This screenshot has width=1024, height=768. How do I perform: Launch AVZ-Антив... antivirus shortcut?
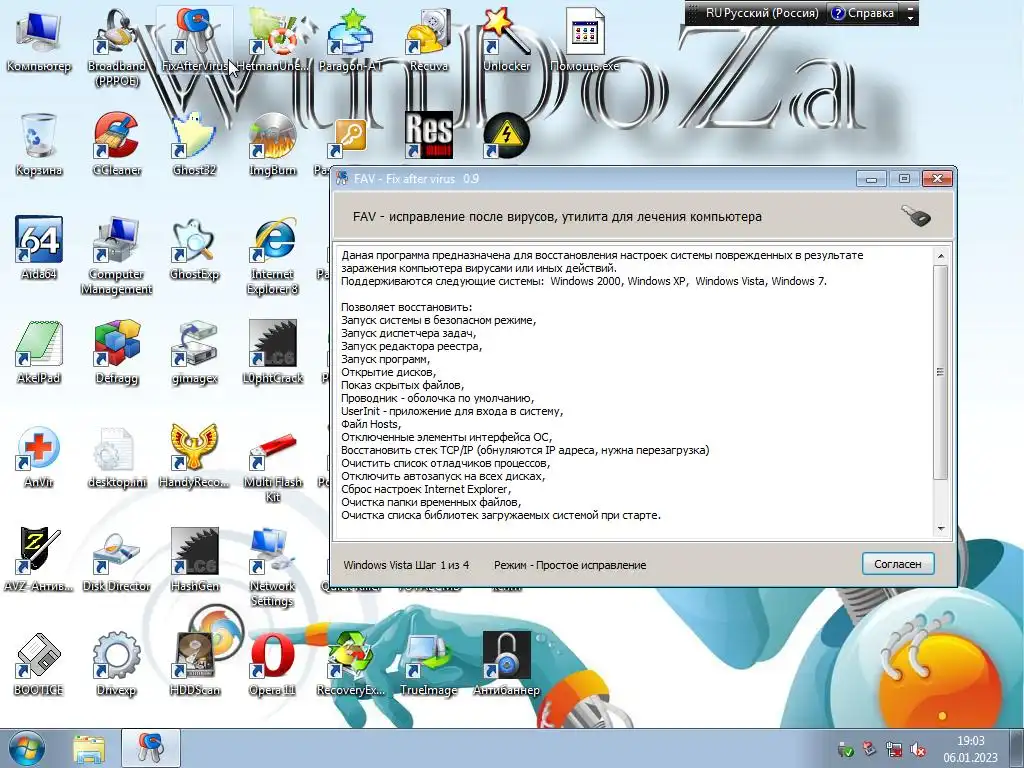tap(39, 560)
